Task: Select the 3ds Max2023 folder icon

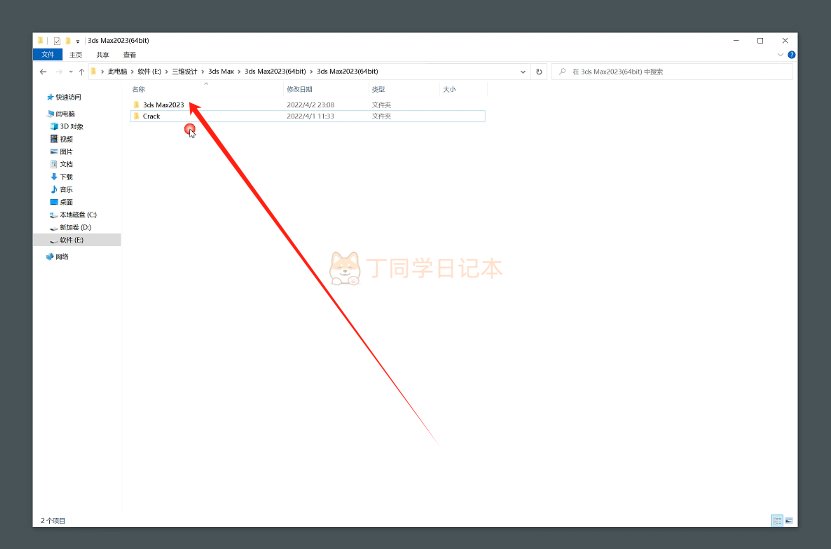Action: 136,104
